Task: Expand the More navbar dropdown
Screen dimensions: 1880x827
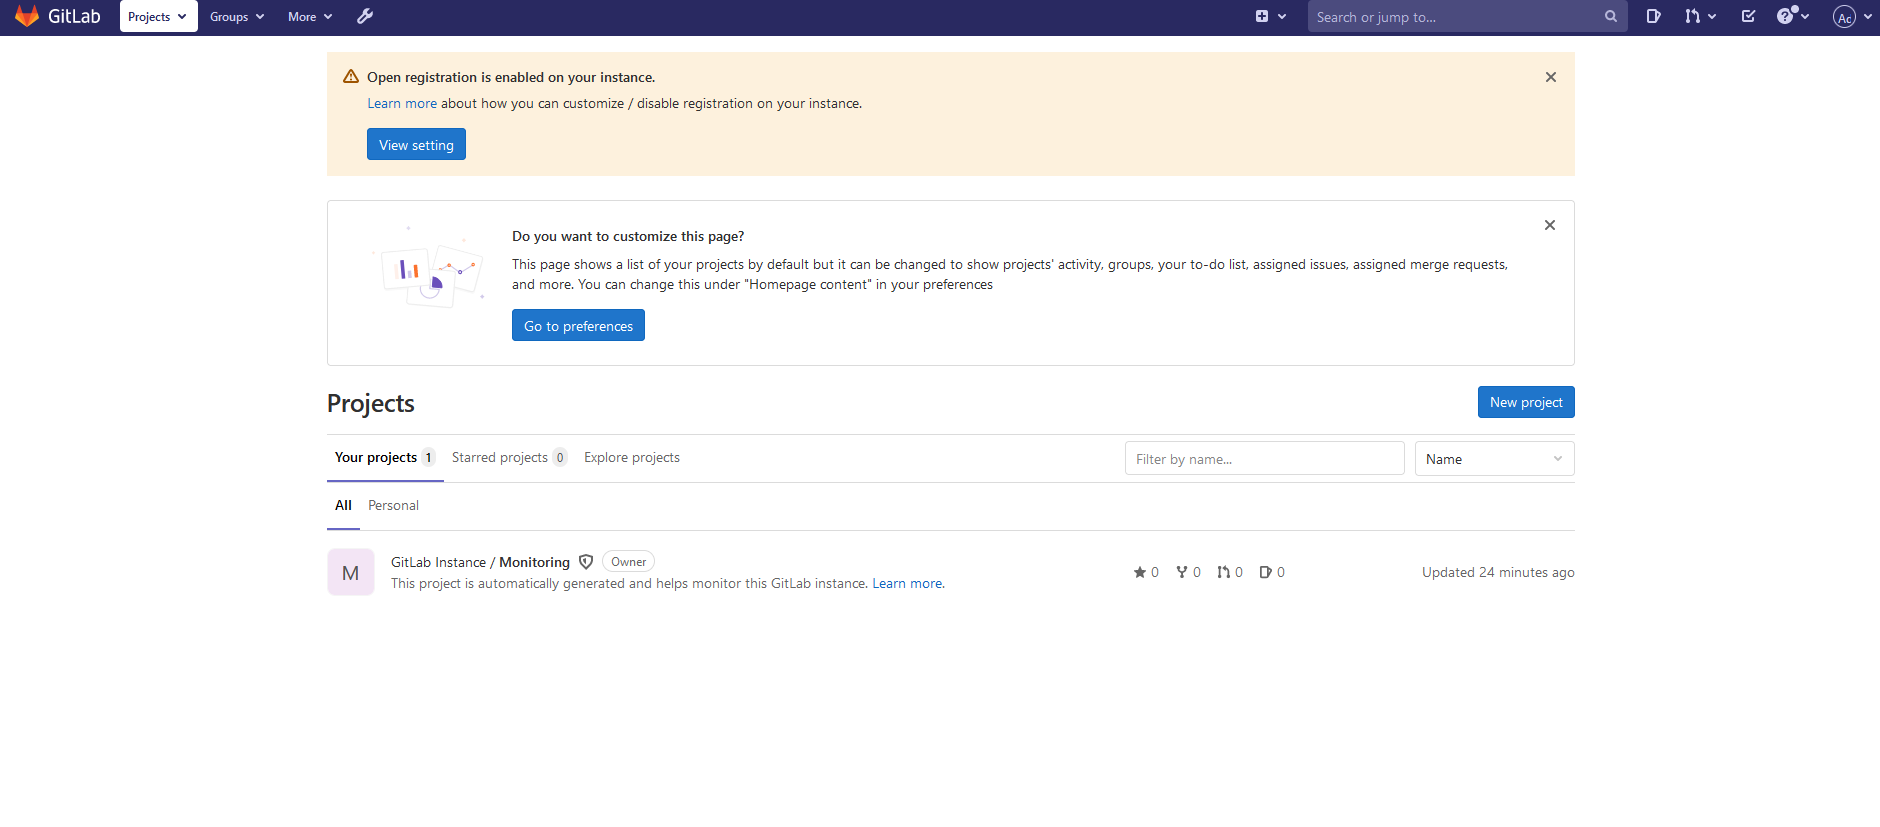Action: click(310, 16)
